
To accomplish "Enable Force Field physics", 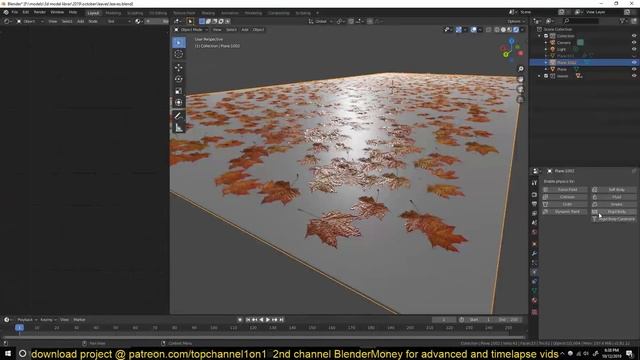I will tap(564, 190).
